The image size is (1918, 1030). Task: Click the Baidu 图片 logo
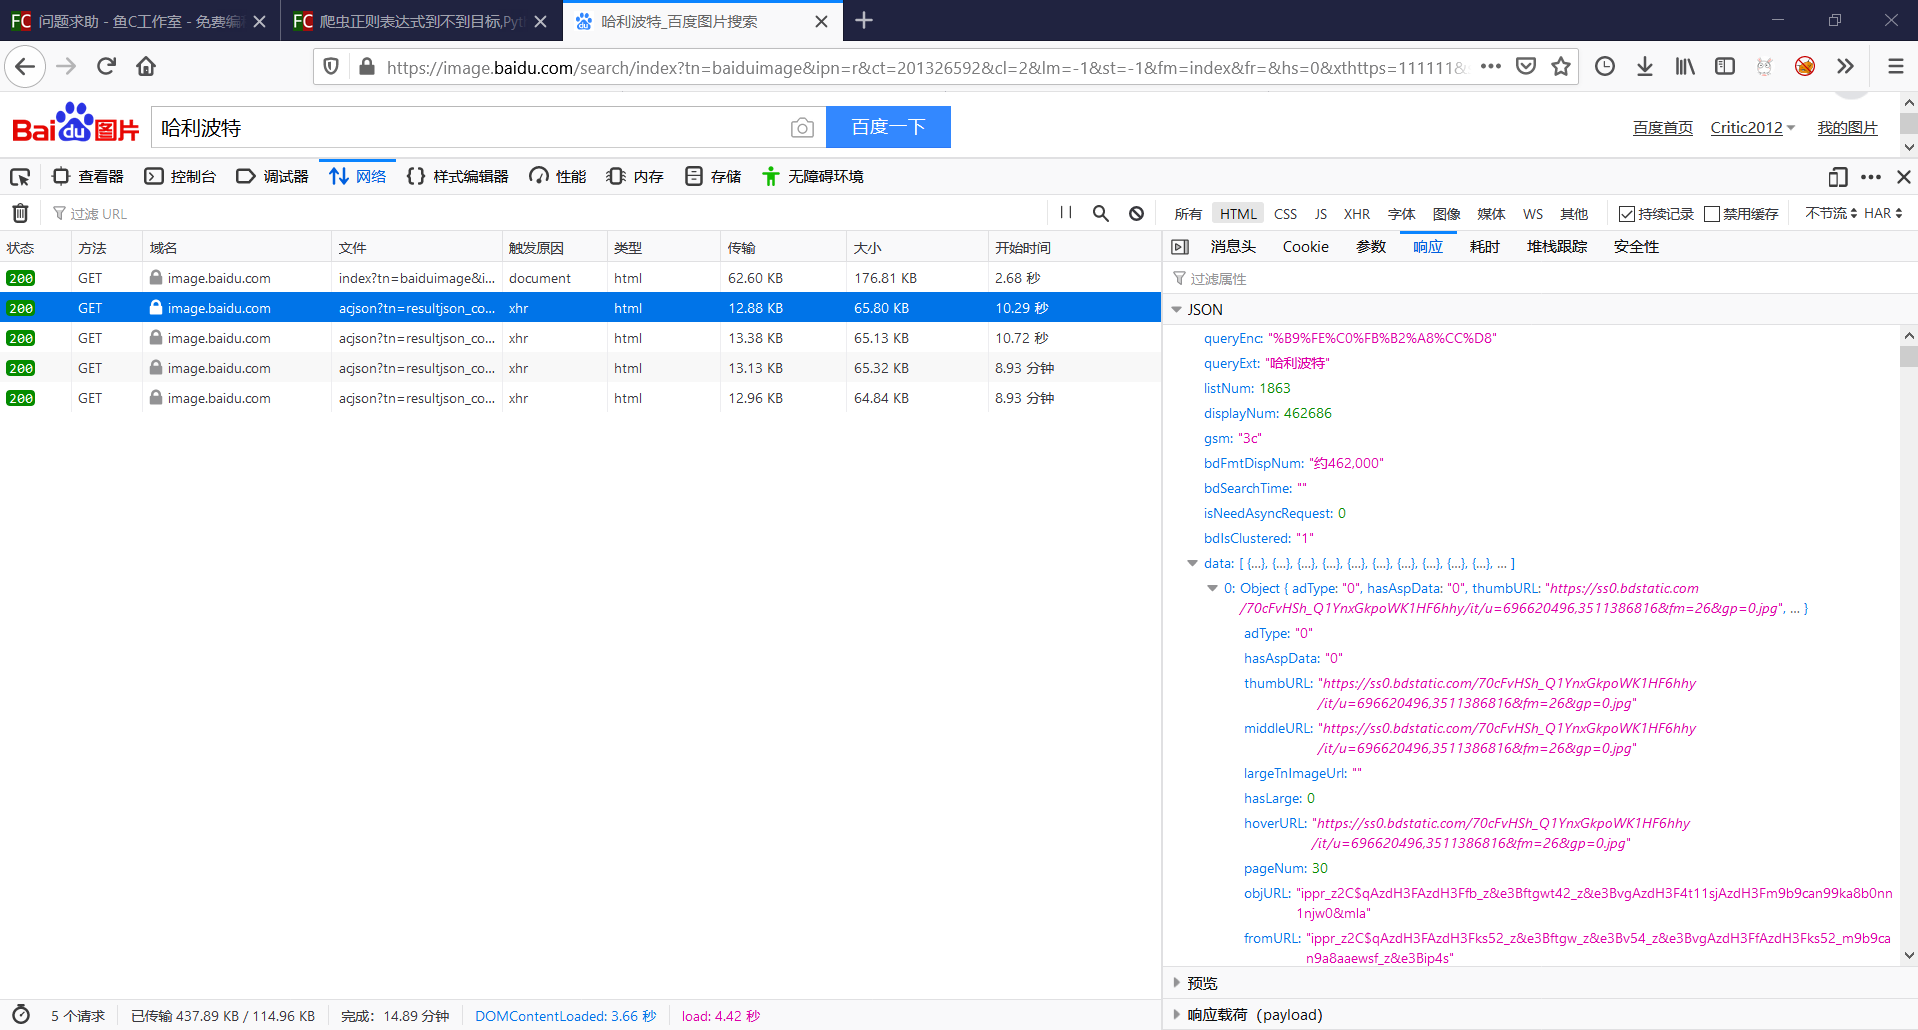pos(76,124)
